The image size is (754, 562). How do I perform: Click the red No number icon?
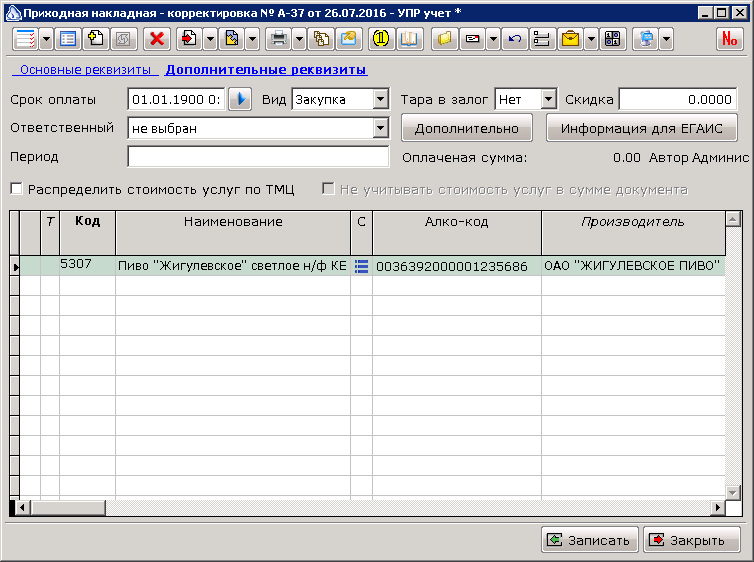[729, 39]
